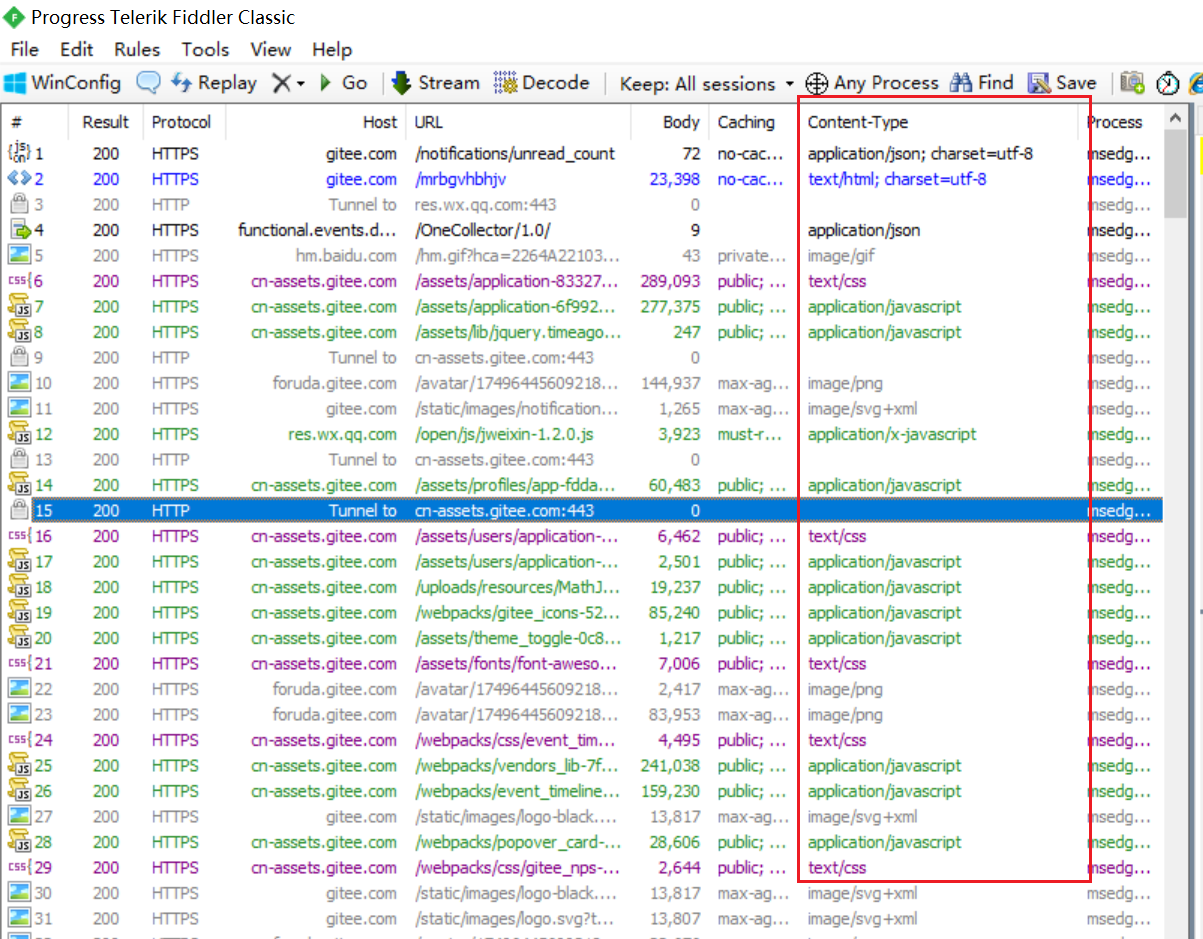Select the hm.baidu.com host cell
This screenshot has height=939, width=1203.
[346, 256]
